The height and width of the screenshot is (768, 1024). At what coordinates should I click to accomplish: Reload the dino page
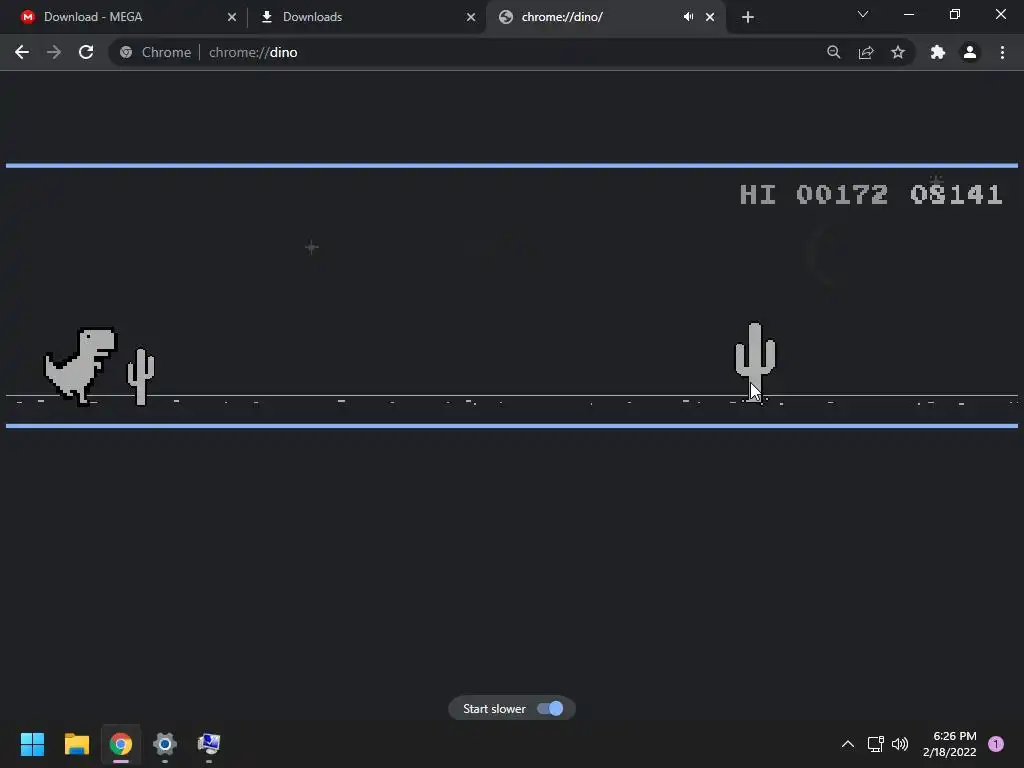(86, 52)
